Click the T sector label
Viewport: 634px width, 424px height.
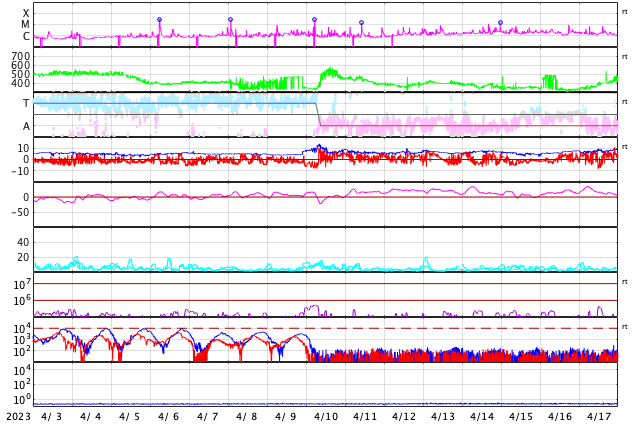pyautogui.click(x=26, y=103)
